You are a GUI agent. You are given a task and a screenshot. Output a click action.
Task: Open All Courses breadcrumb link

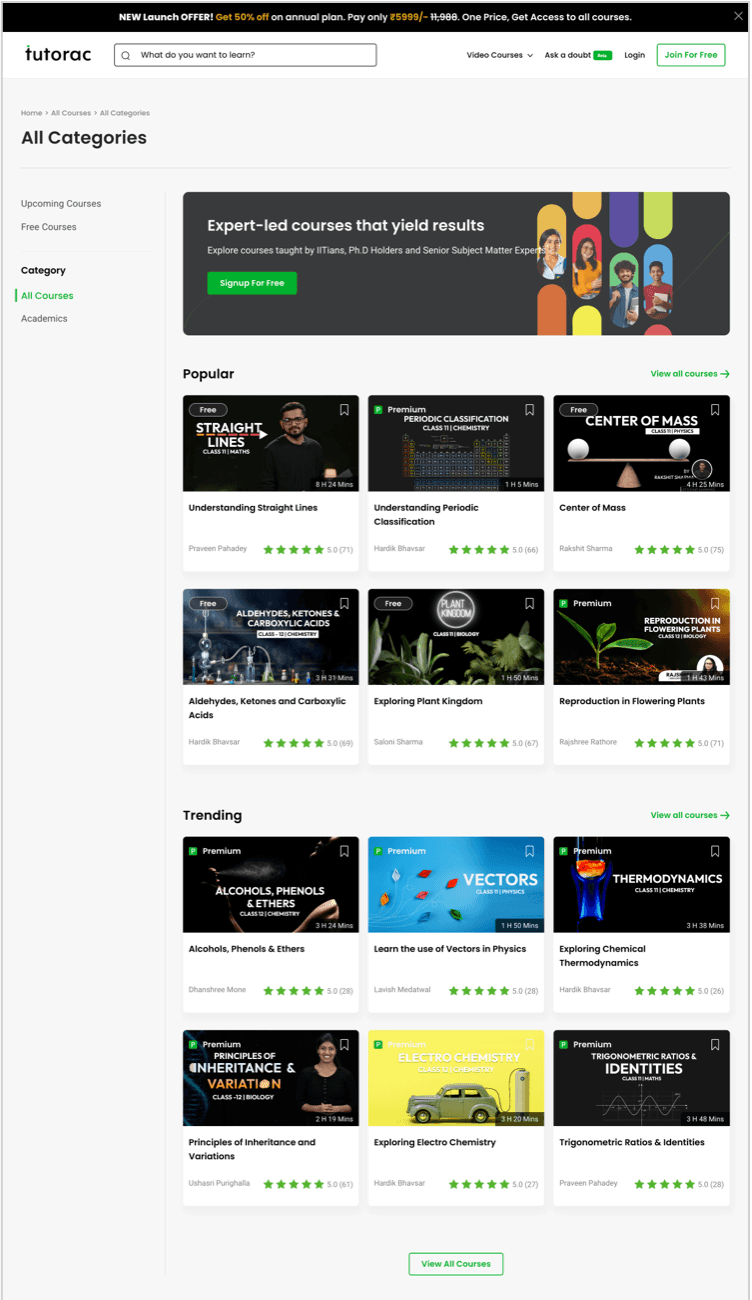[71, 113]
